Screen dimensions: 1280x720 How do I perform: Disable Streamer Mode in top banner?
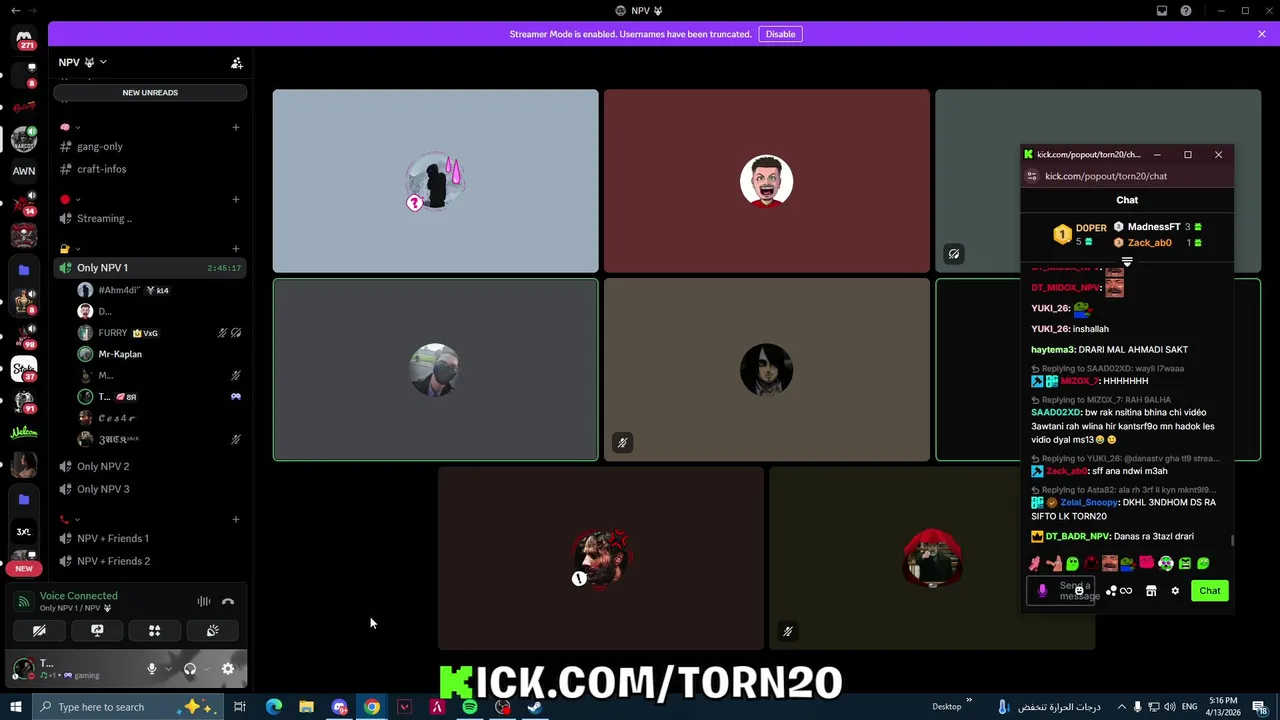click(x=780, y=34)
